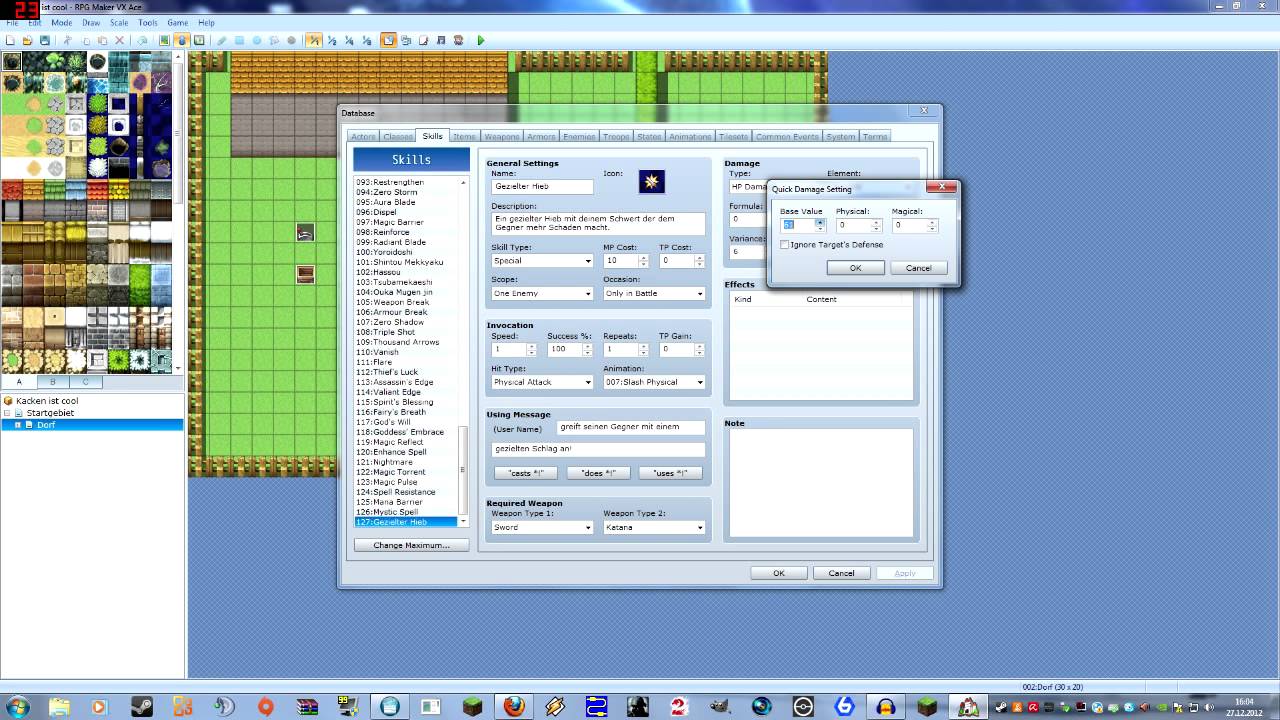This screenshot has height=720, width=1280.
Task: Open the Character Generator toolbar icon
Action: point(459,40)
